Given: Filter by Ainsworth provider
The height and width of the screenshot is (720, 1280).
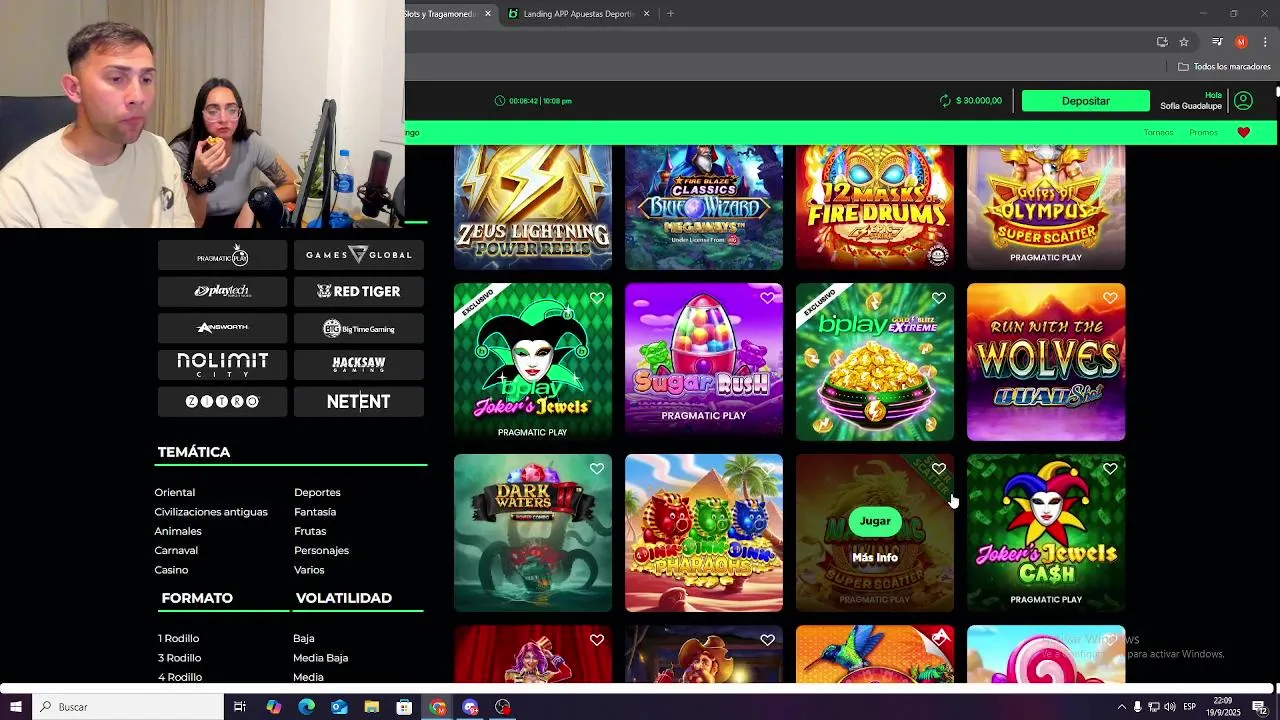Looking at the screenshot, I should pyautogui.click(x=222, y=328).
